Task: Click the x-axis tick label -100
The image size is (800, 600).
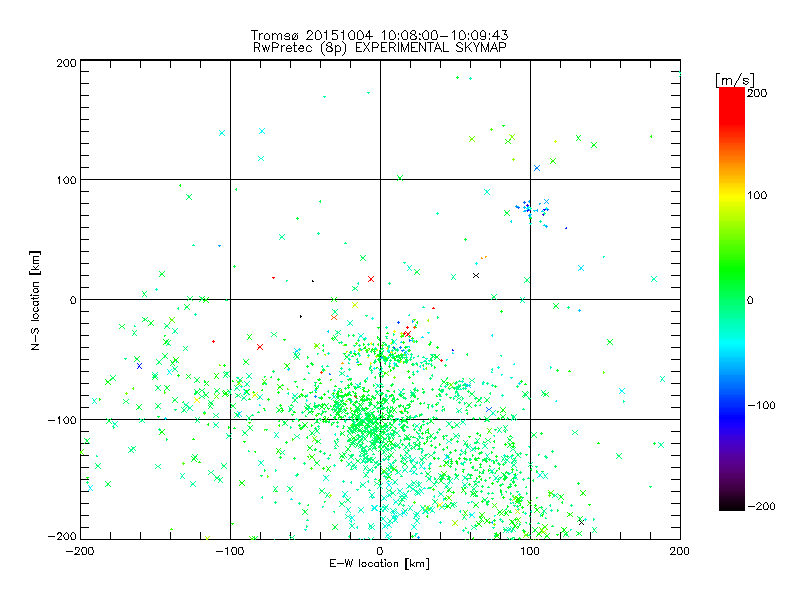Action: [x=230, y=552]
